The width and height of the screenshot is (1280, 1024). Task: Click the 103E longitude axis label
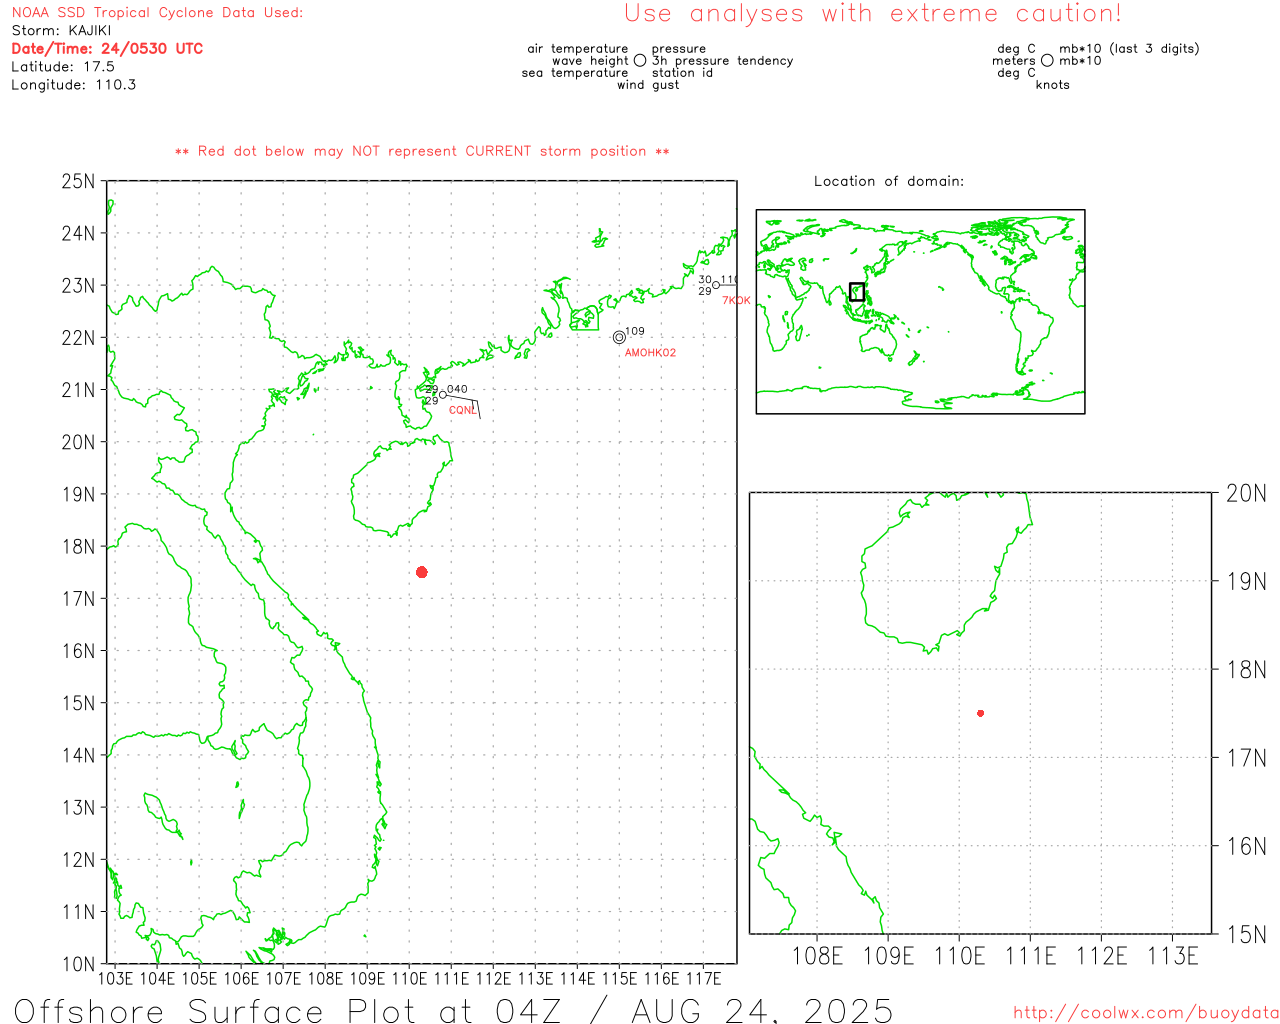[x=115, y=978]
